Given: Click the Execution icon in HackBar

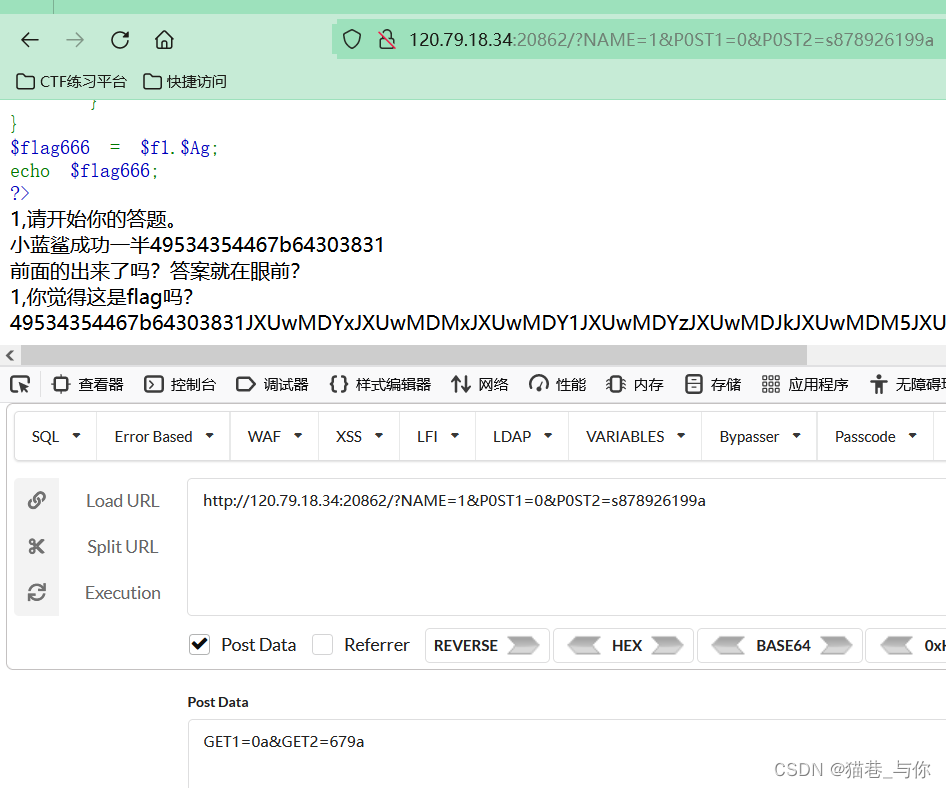Looking at the screenshot, I should (37, 592).
